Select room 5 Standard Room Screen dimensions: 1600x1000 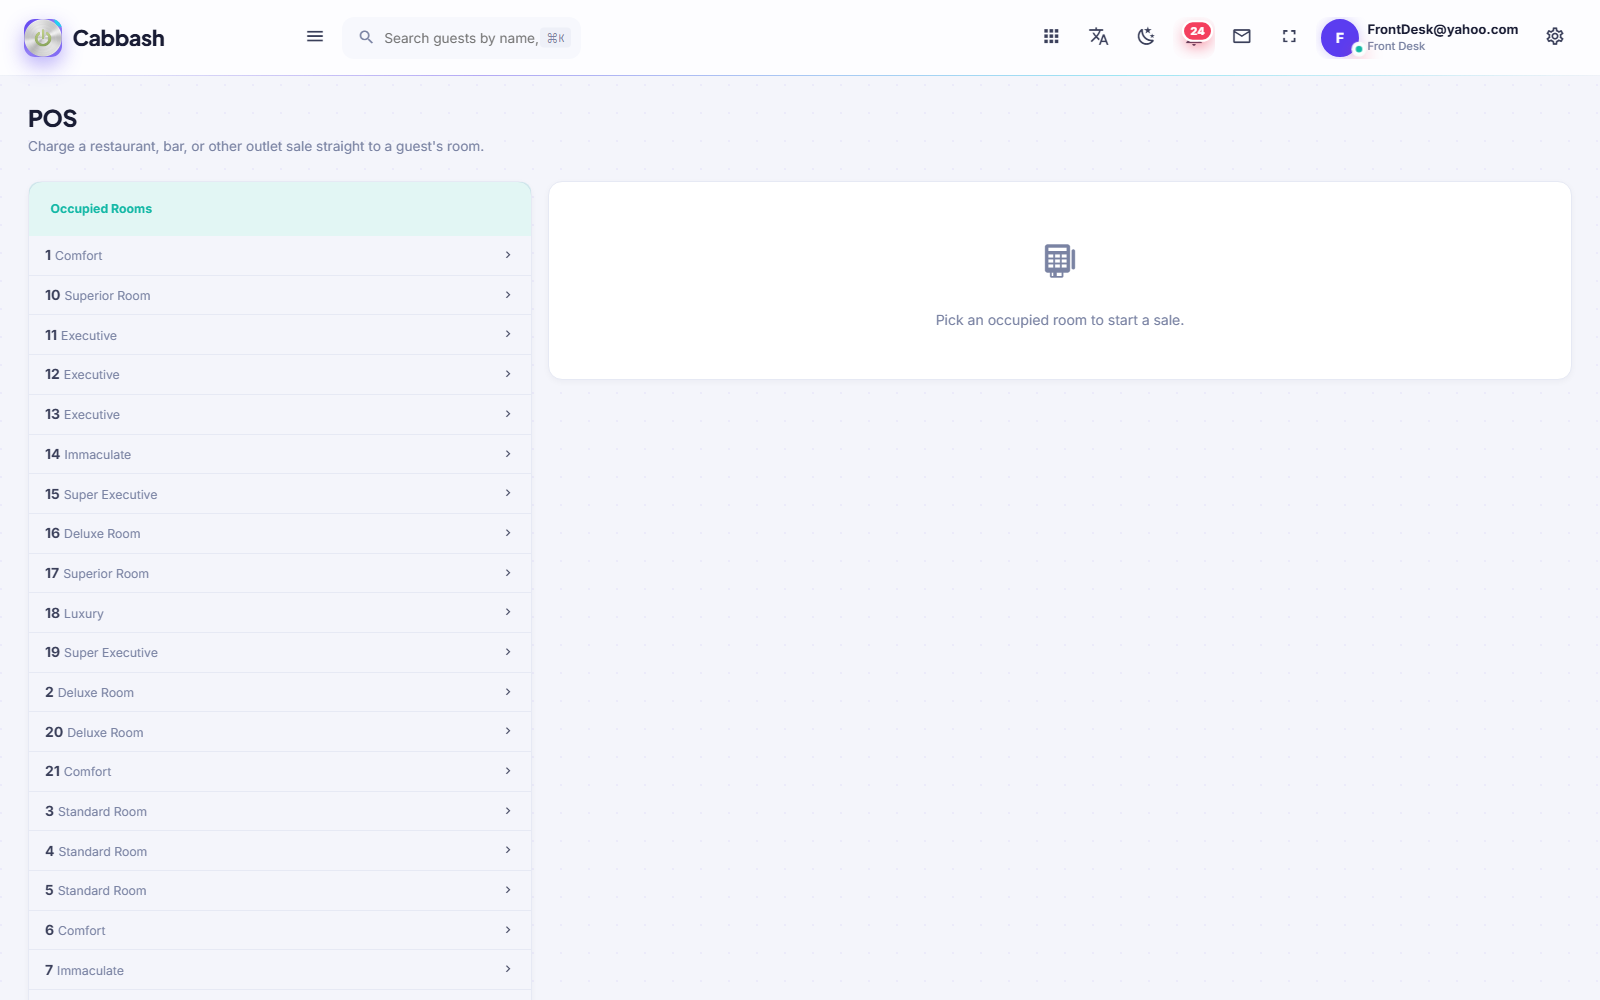(280, 890)
